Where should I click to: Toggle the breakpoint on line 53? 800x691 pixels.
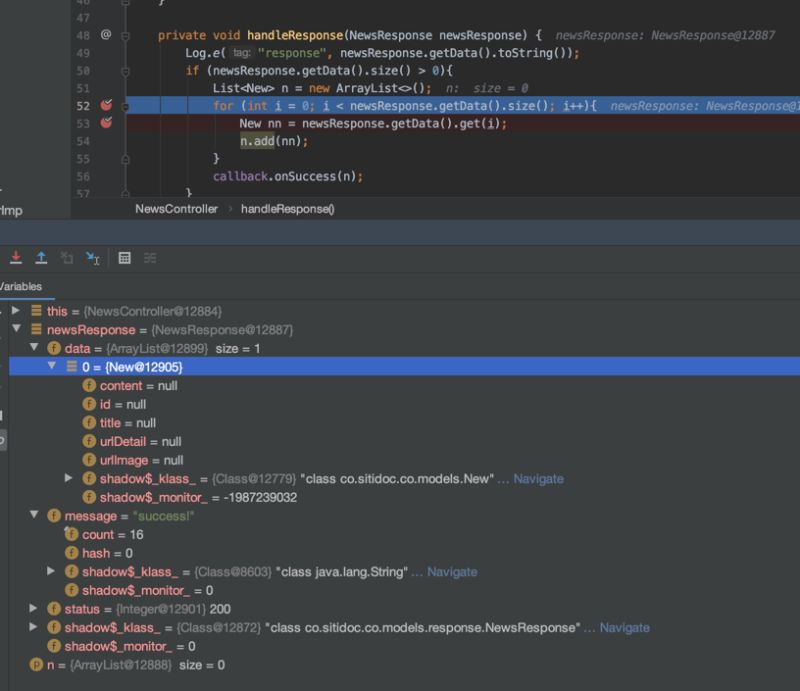pos(106,122)
